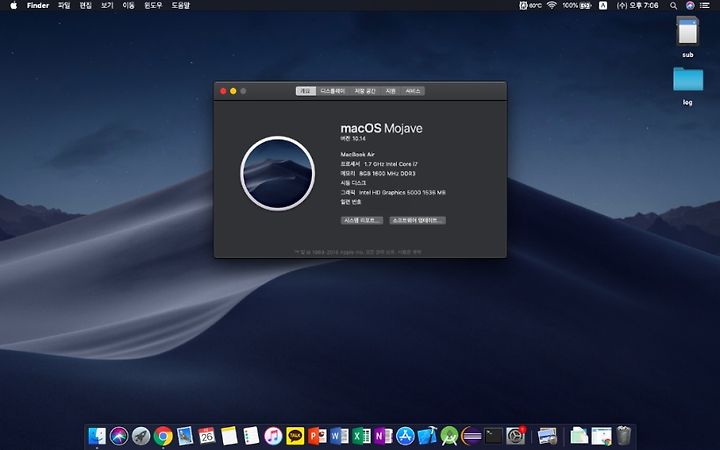Open the input source A menu

(603, 6)
